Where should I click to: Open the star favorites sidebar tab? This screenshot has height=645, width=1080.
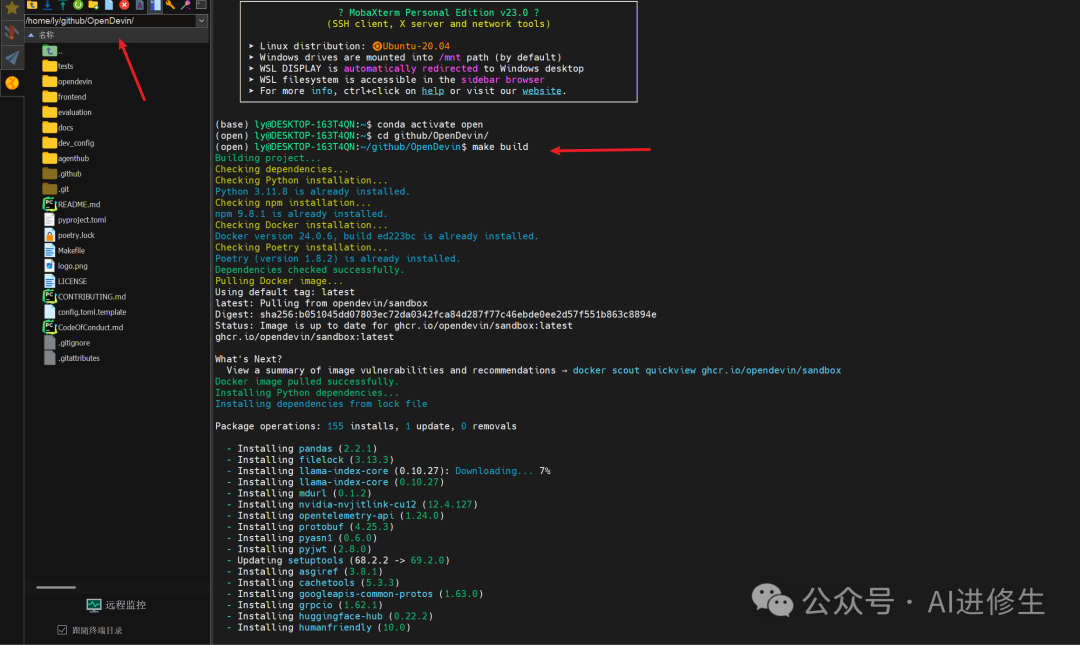coord(12,8)
